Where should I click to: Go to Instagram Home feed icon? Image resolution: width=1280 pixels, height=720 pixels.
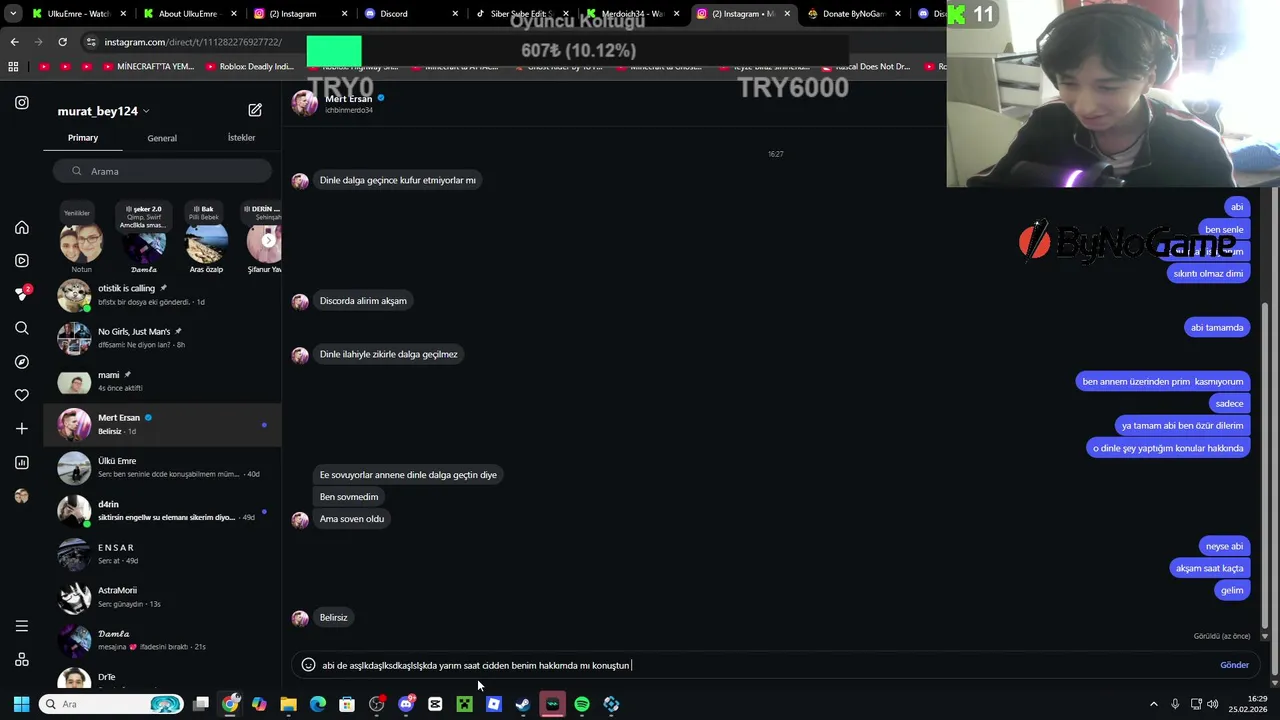[x=22, y=227]
